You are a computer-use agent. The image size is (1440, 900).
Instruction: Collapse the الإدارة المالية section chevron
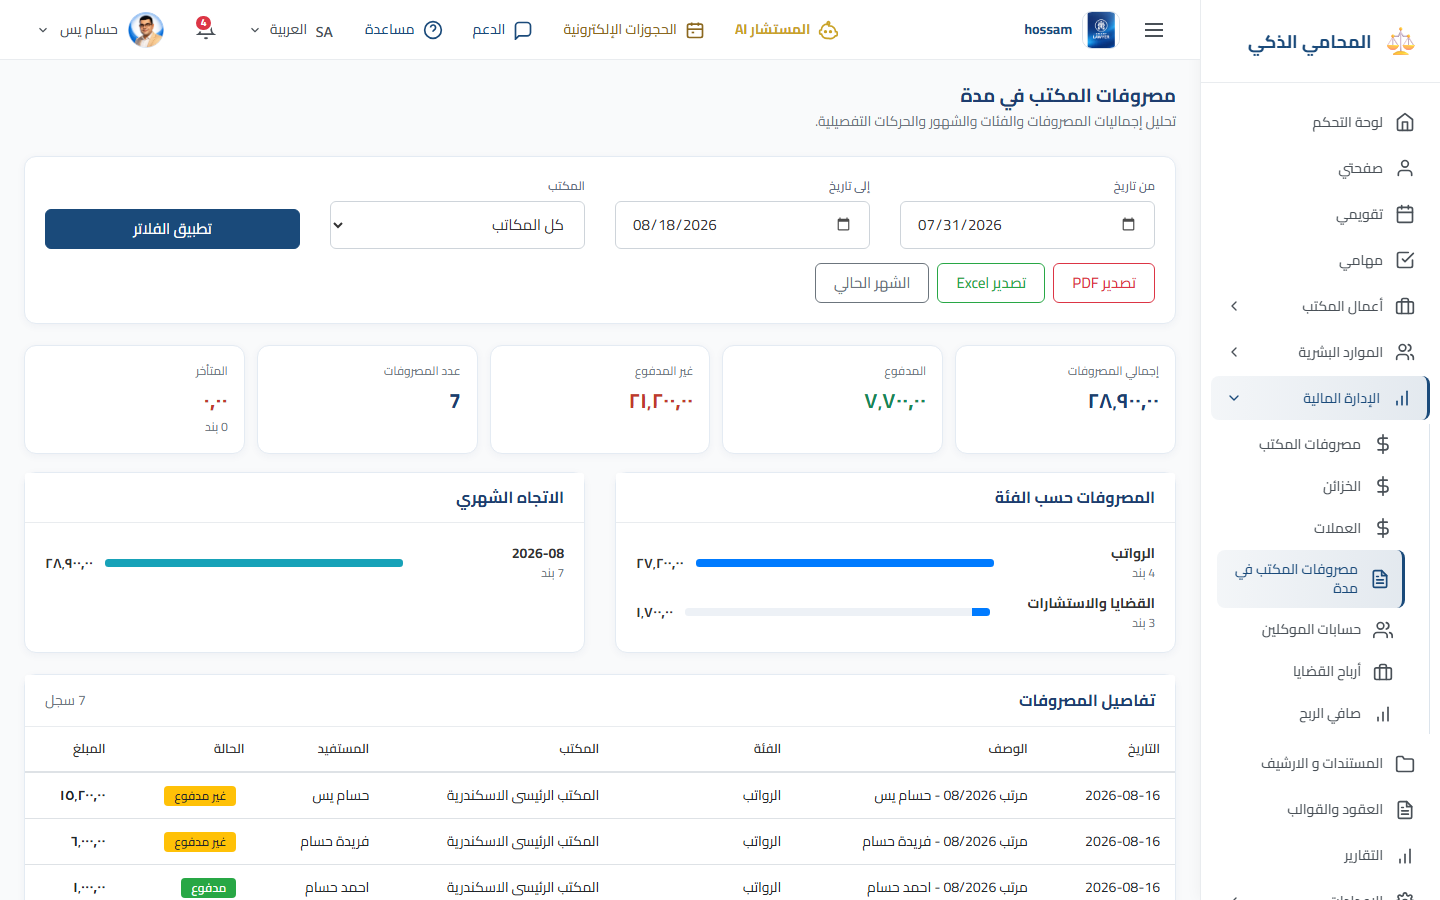coord(1234,398)
